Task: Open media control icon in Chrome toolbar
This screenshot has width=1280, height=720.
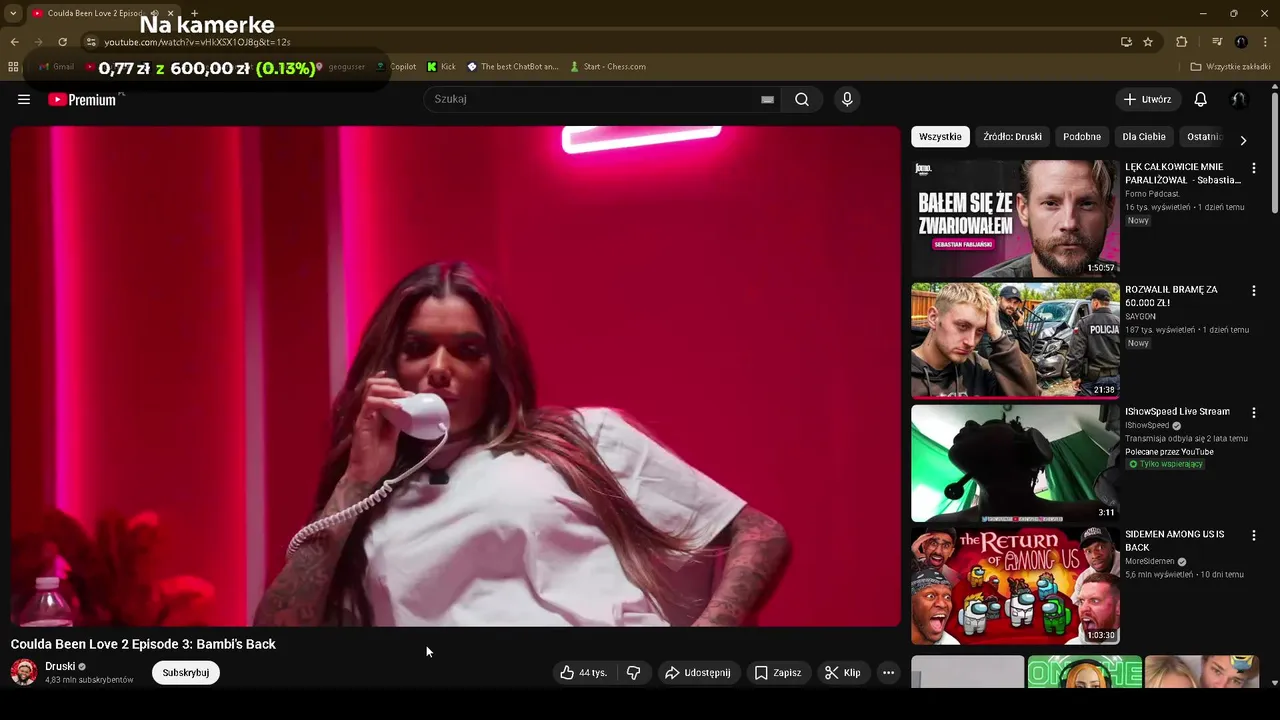Action: (1217, 42)
